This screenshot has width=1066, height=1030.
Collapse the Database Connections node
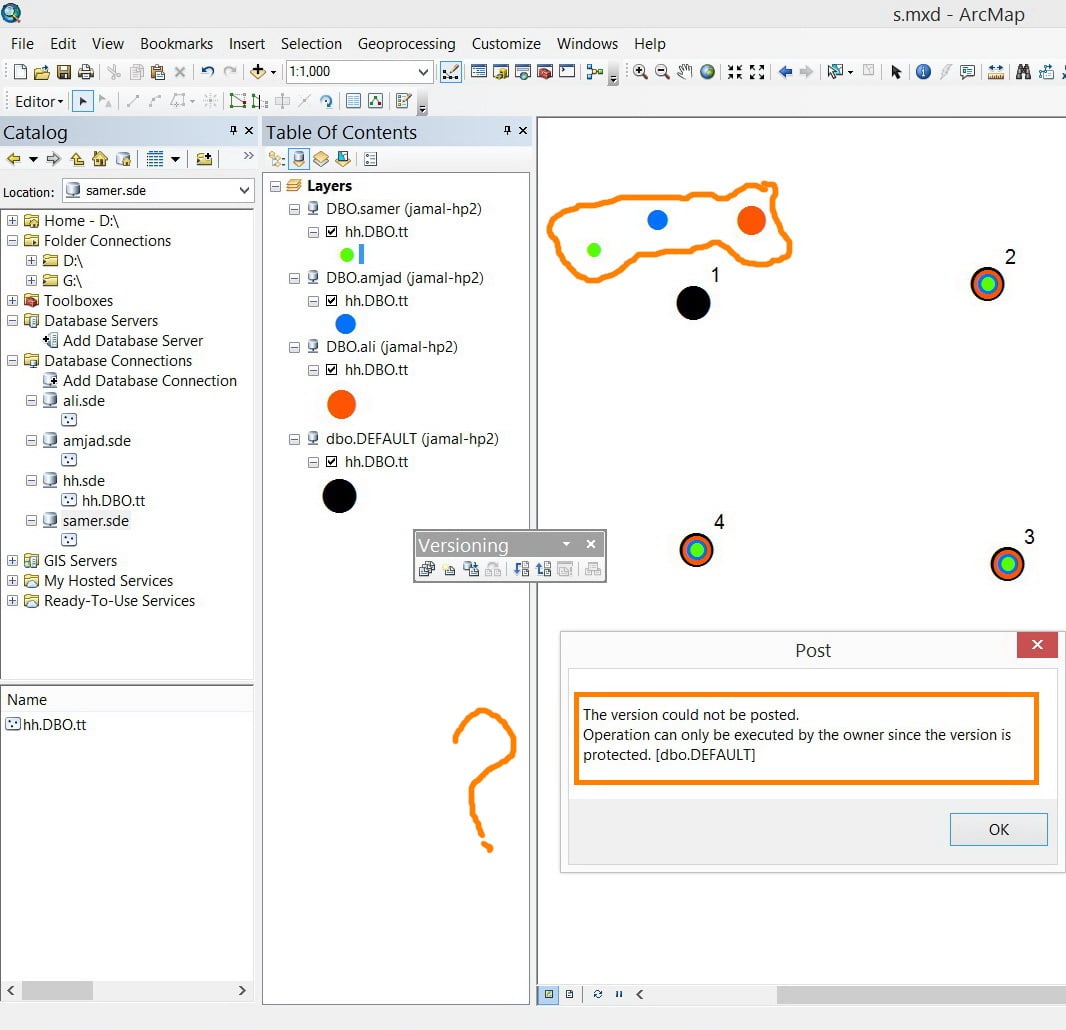pyautogui.click(x=12, y=360)
